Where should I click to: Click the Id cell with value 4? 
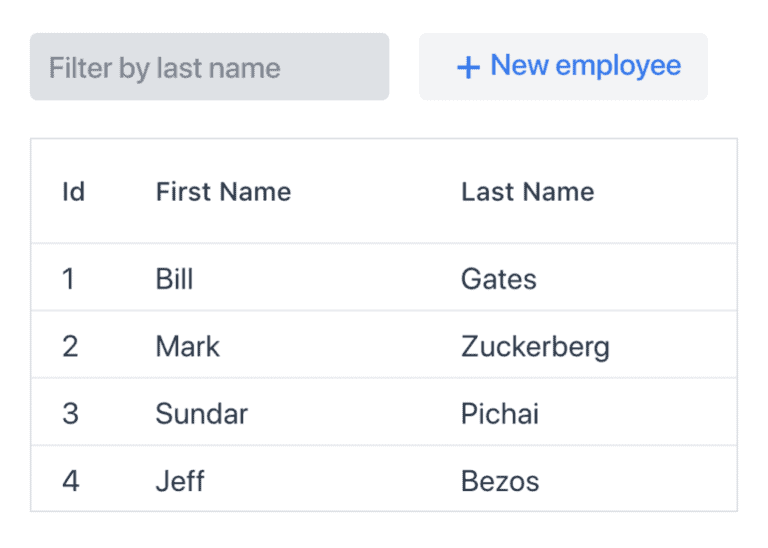coord(70,480)
